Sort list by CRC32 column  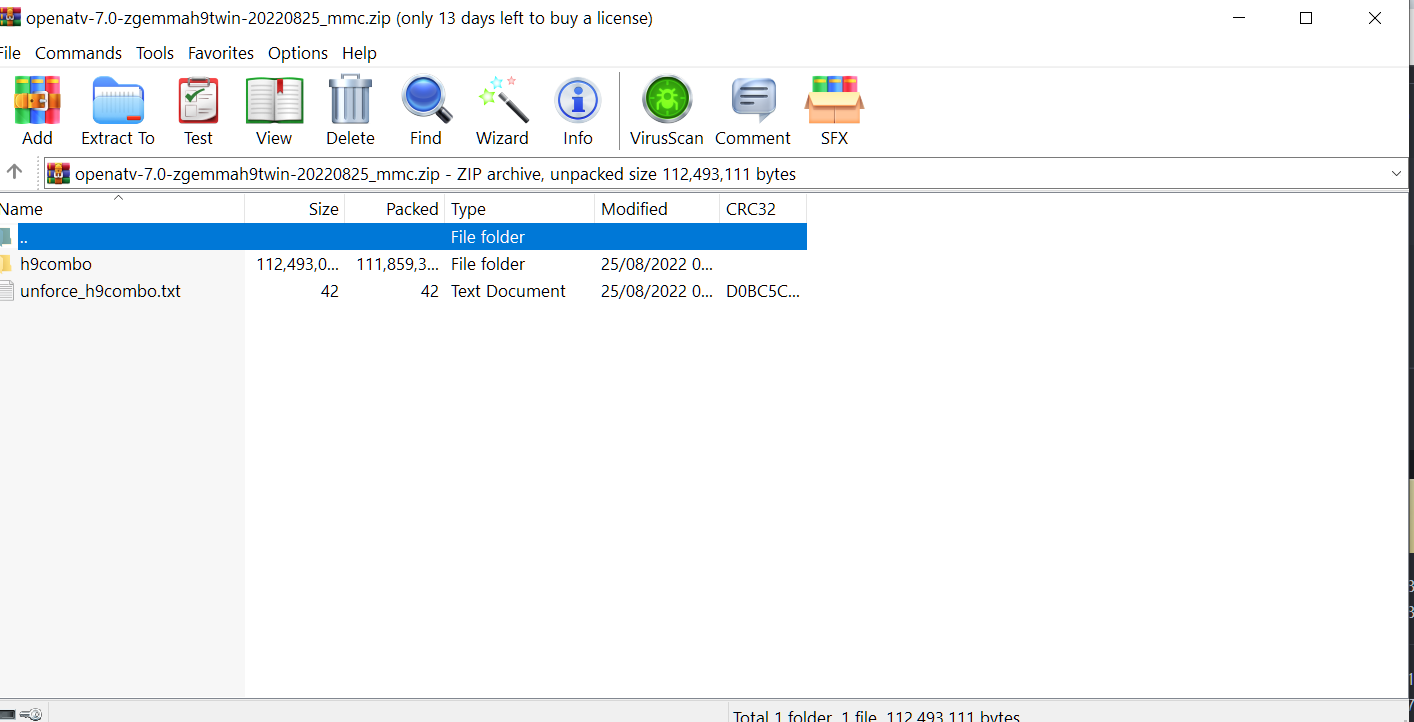[763, 209]
